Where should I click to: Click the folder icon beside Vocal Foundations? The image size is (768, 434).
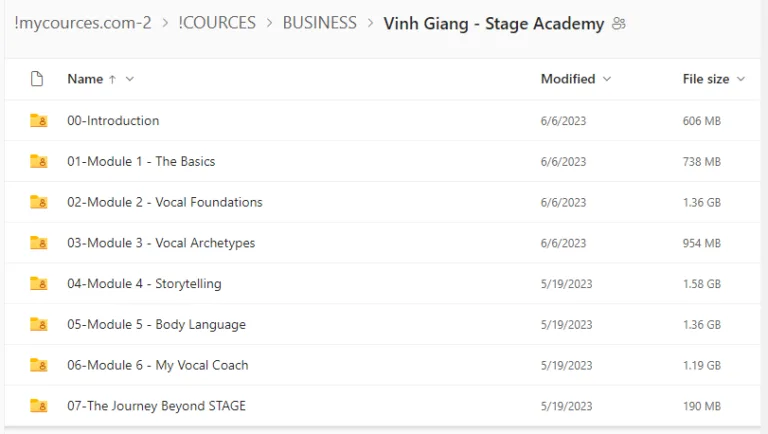[x=39, y=202]
